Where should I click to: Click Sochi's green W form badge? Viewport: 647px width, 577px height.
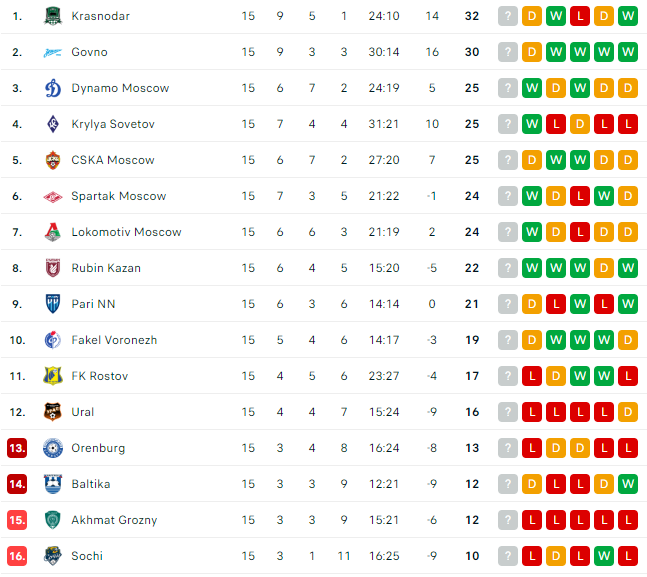pos(604,556)
